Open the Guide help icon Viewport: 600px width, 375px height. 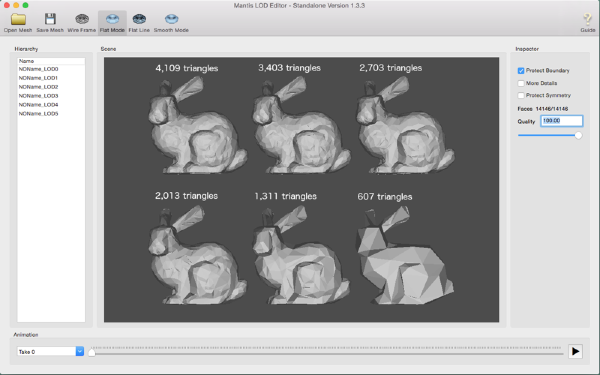[x=587, y=23]
